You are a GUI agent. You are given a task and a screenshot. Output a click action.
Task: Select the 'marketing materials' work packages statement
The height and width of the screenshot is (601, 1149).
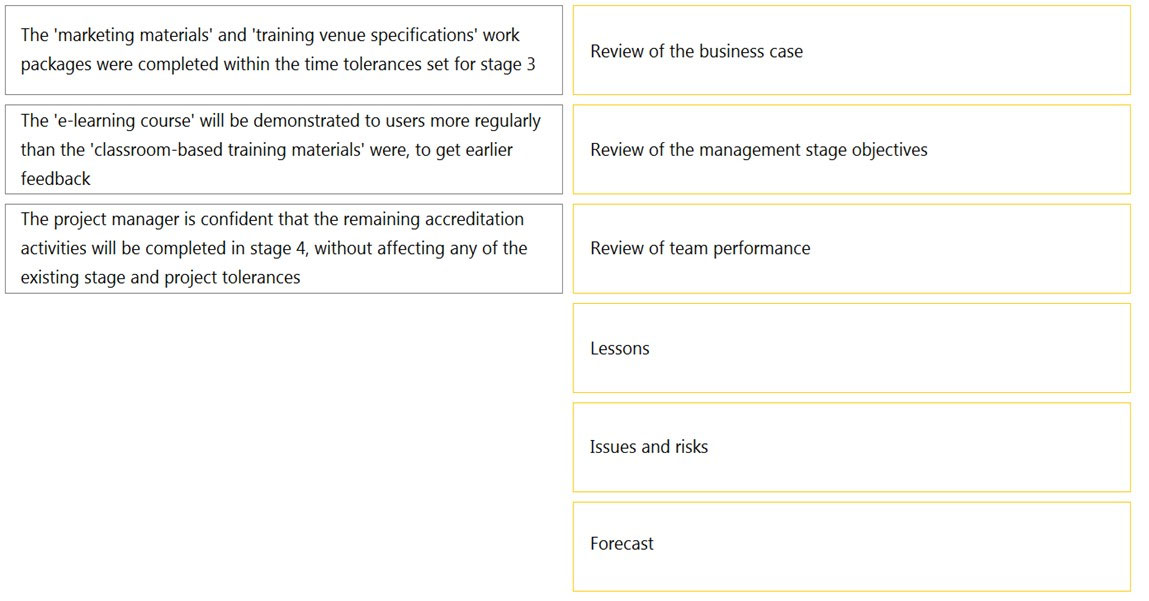(284, 50)
